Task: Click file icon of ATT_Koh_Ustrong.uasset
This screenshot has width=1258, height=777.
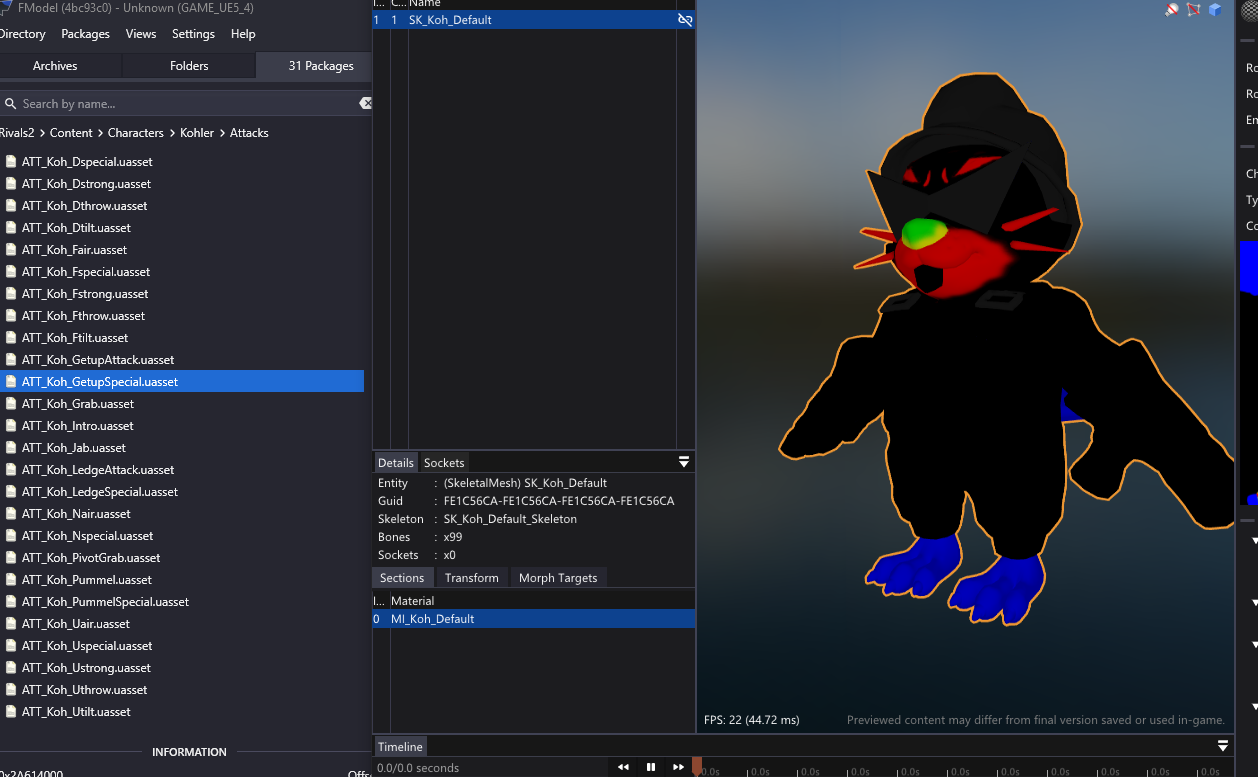Action: click(11, 667)
